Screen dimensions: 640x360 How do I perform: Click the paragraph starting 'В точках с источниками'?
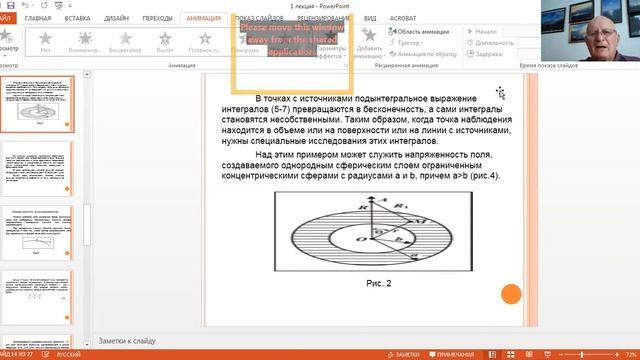point(367,120)
